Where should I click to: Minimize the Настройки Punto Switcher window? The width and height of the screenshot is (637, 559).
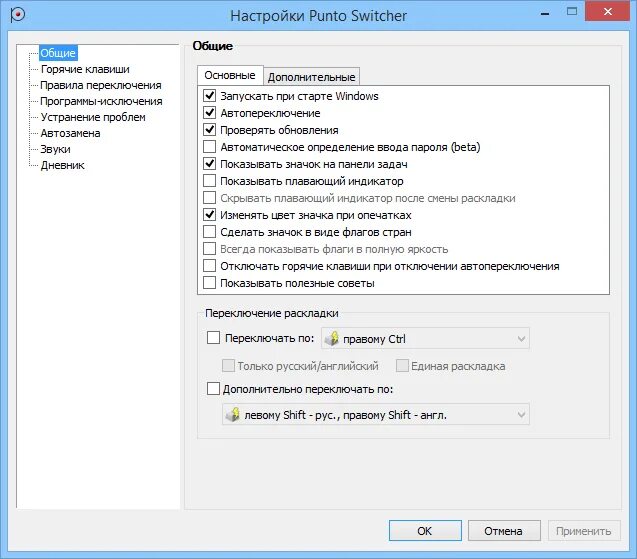coord(545,12)
